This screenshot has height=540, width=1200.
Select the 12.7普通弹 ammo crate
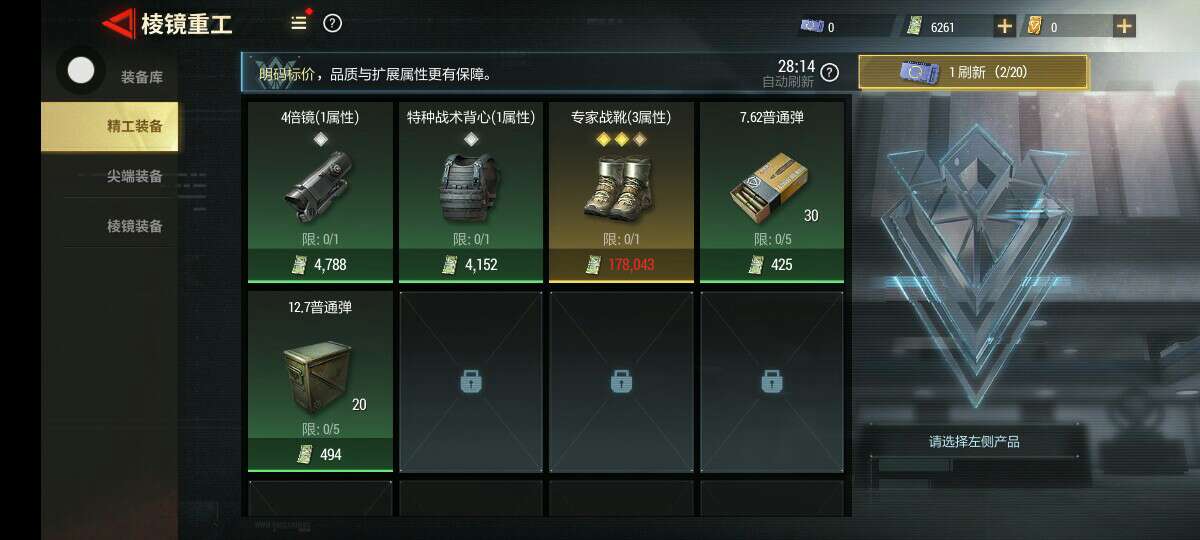(320, 381)
